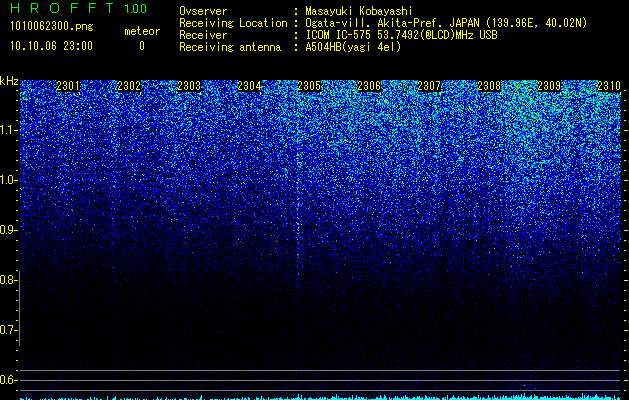
Task: Click the meteor count label
Action: (142, 31)
